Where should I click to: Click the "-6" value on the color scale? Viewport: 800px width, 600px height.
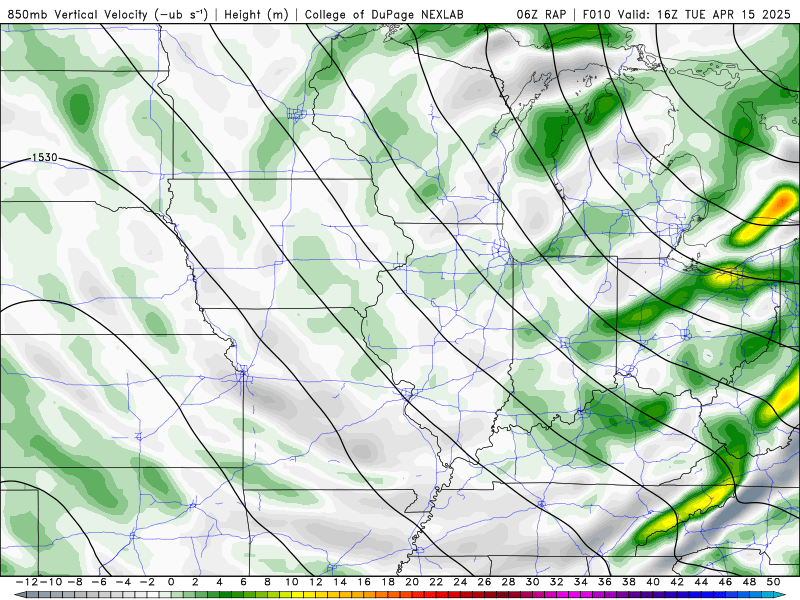(x=98, y=582)
